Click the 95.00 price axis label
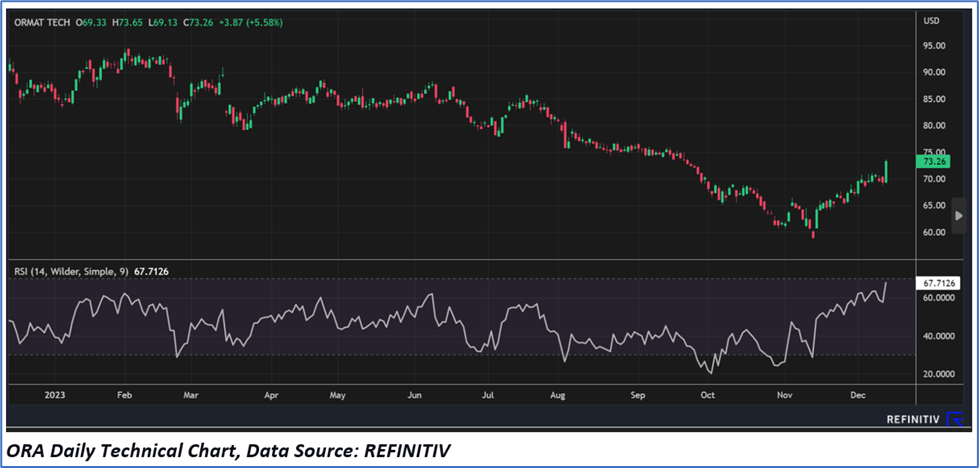The width and height of the screenshot is (979, 468). 934,46
